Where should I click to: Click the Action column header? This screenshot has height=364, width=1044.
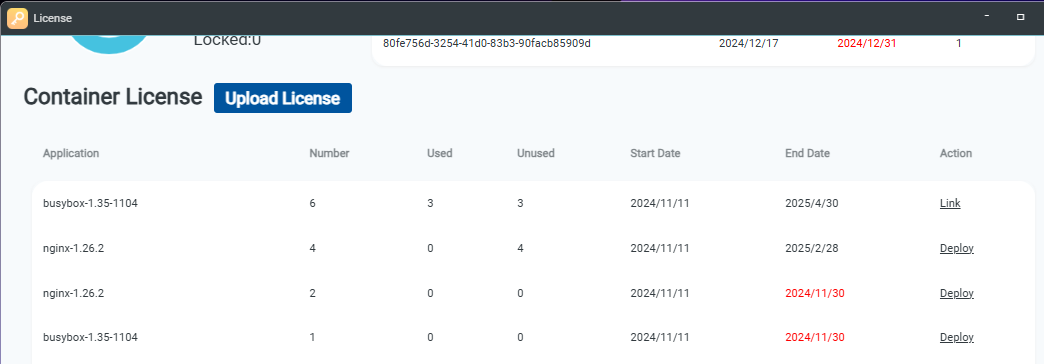point(955,153)
